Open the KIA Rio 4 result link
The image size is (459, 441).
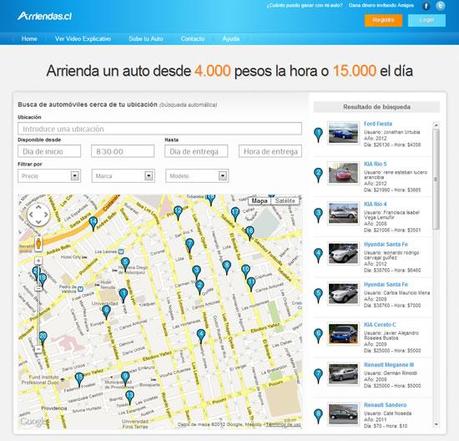coord(375,204)
